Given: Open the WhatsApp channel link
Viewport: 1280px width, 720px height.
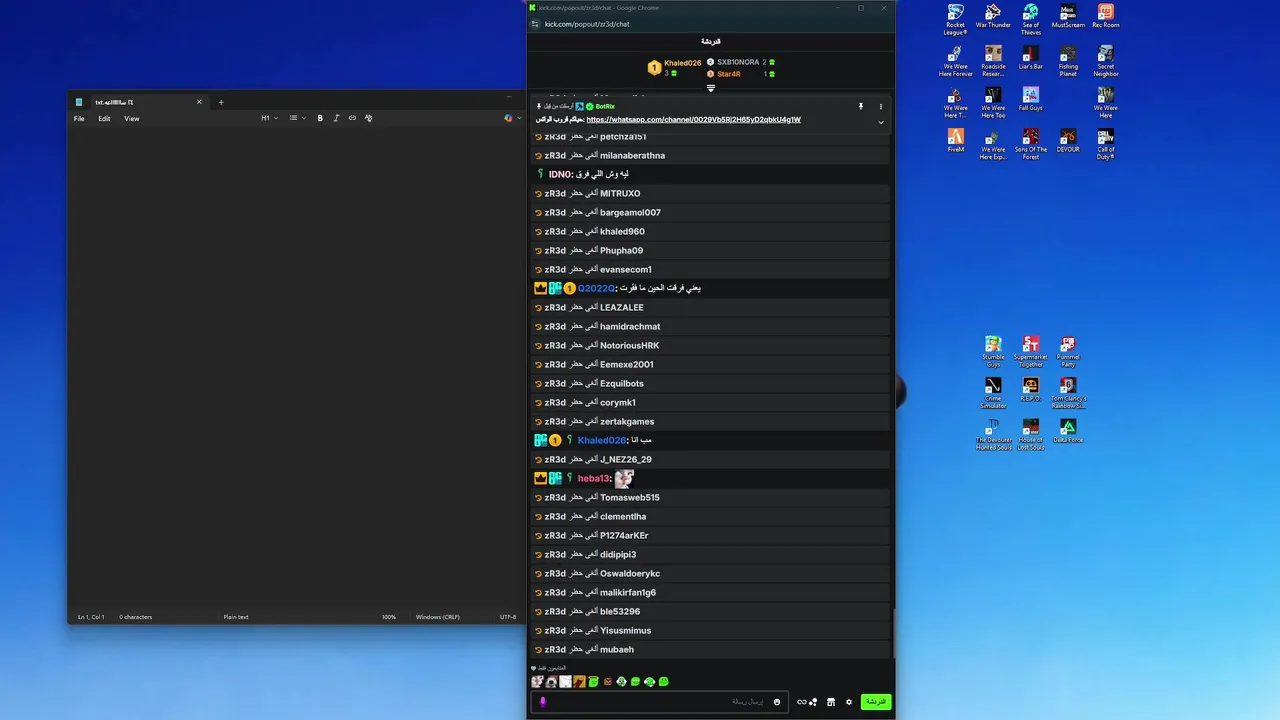Looking at the screenshot, I should point(693,120).
